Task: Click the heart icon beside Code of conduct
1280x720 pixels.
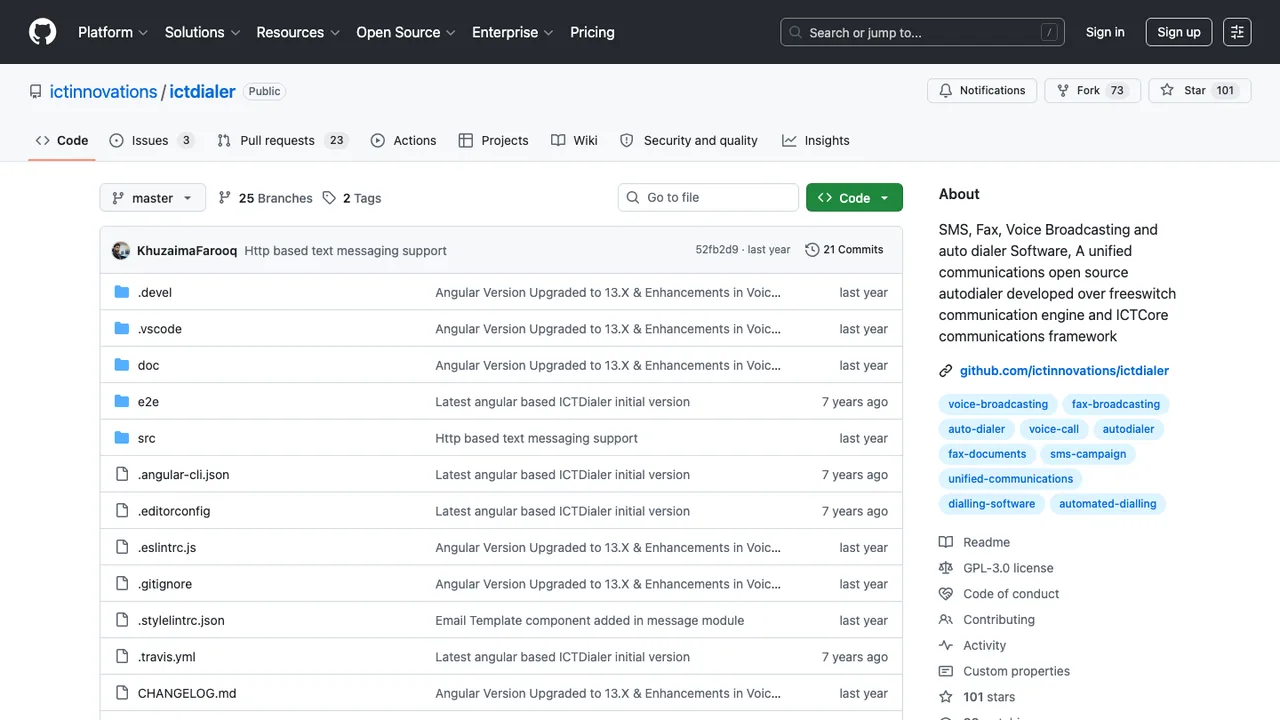Action: [946, 594]
